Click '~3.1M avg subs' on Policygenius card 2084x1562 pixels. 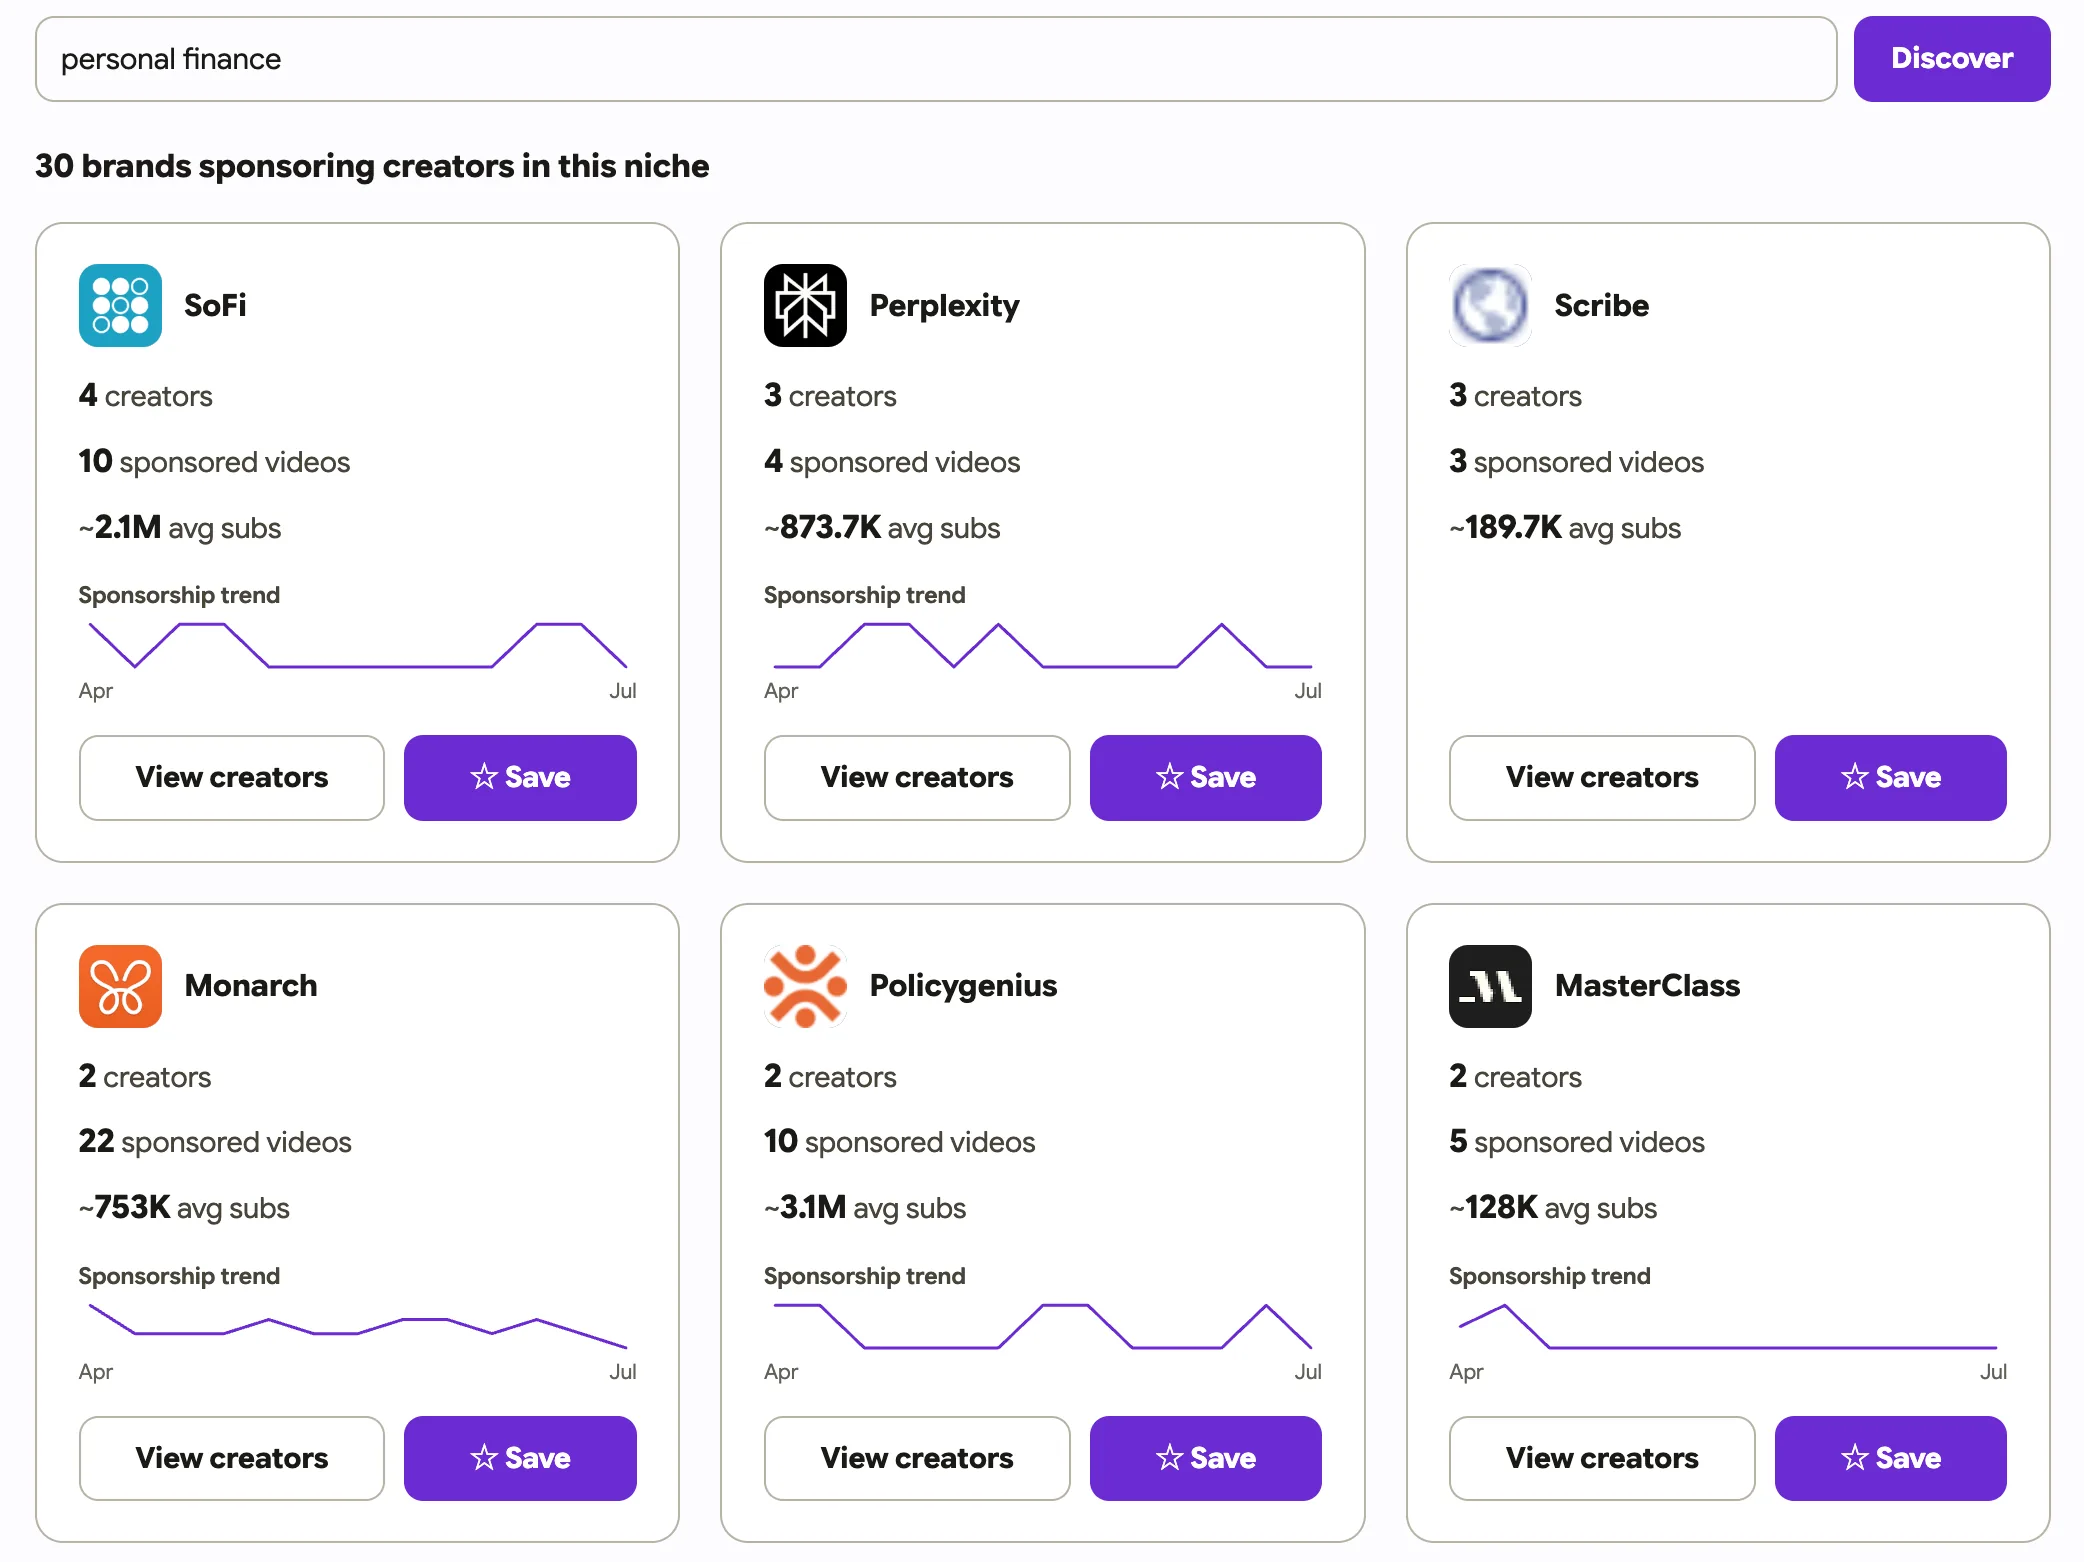click(865, 1208)
